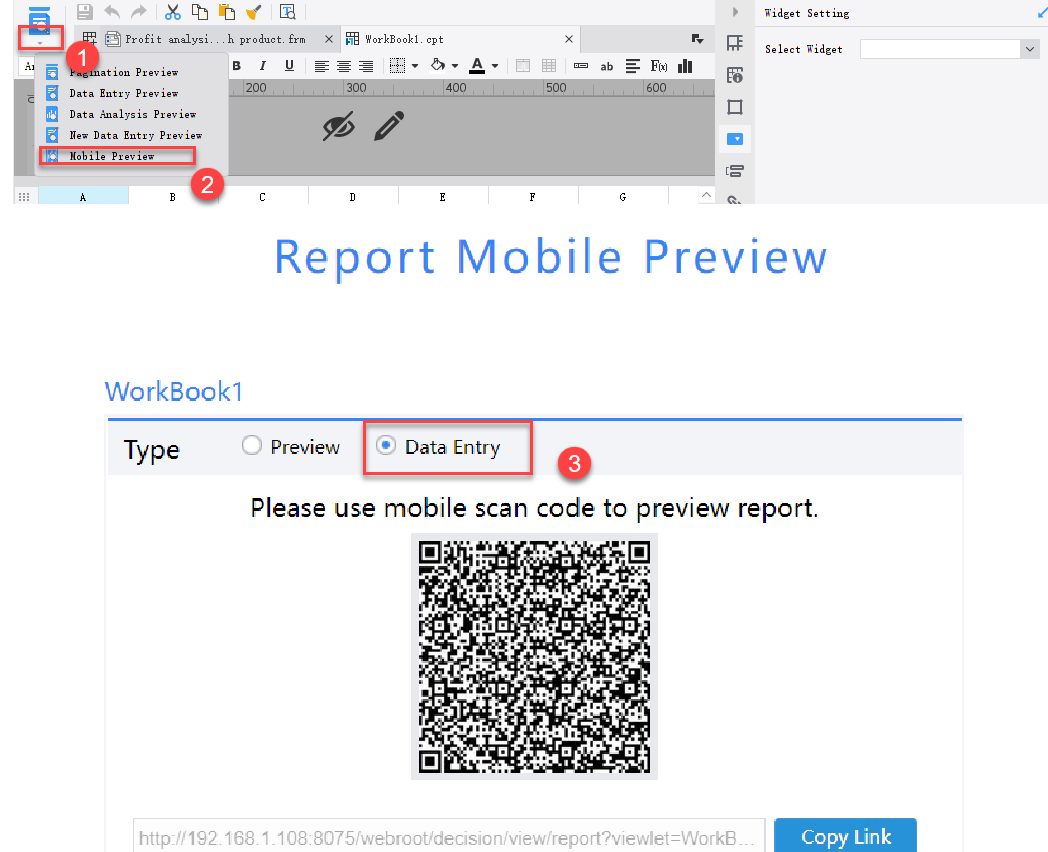Click the Copy Link button

click(x=845, y=836)
